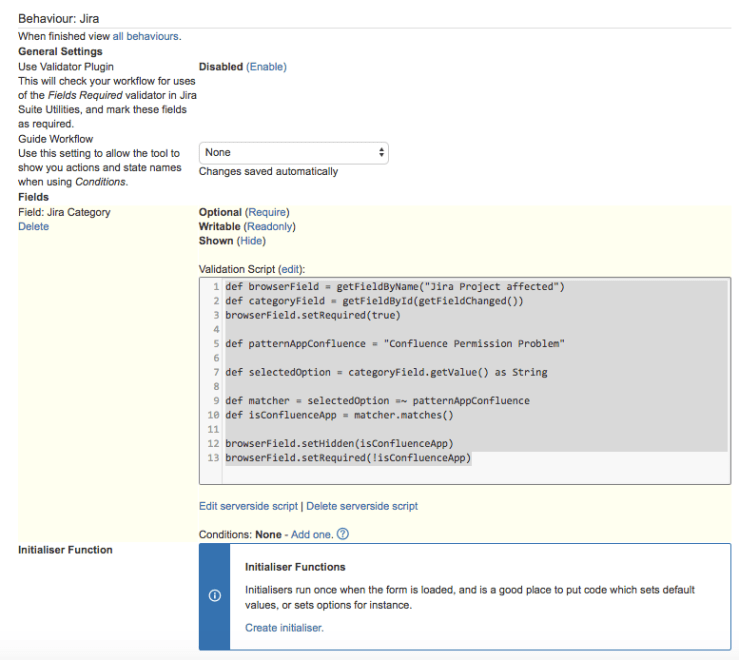Click script line defining browserField
This screenshot has width=739, height=660.
pyautogui.click(x=395, y=287)
